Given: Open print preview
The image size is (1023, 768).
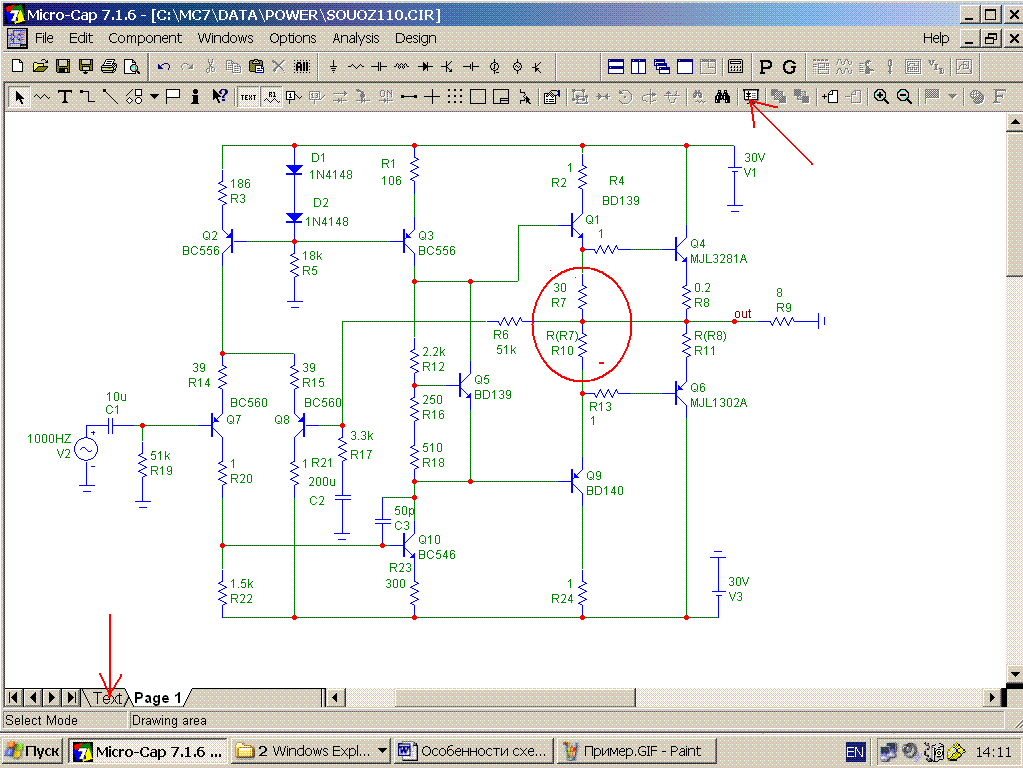Looking at the screenshot, I should click(132, 66).
